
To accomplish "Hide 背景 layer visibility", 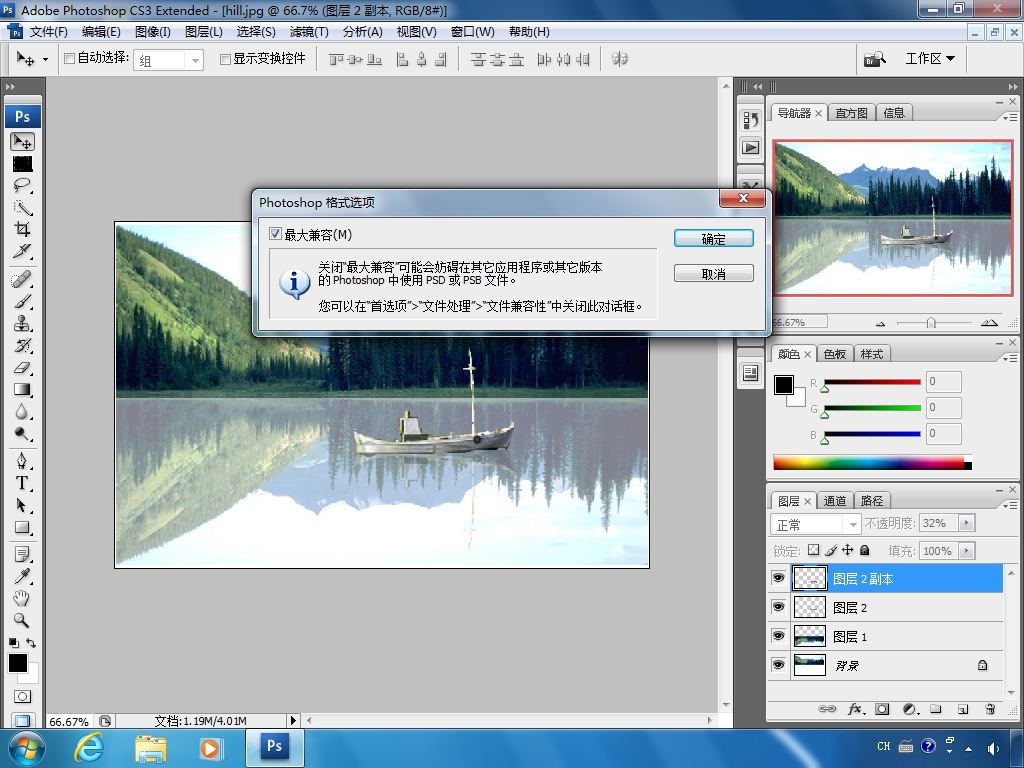I will pos(778,665).
